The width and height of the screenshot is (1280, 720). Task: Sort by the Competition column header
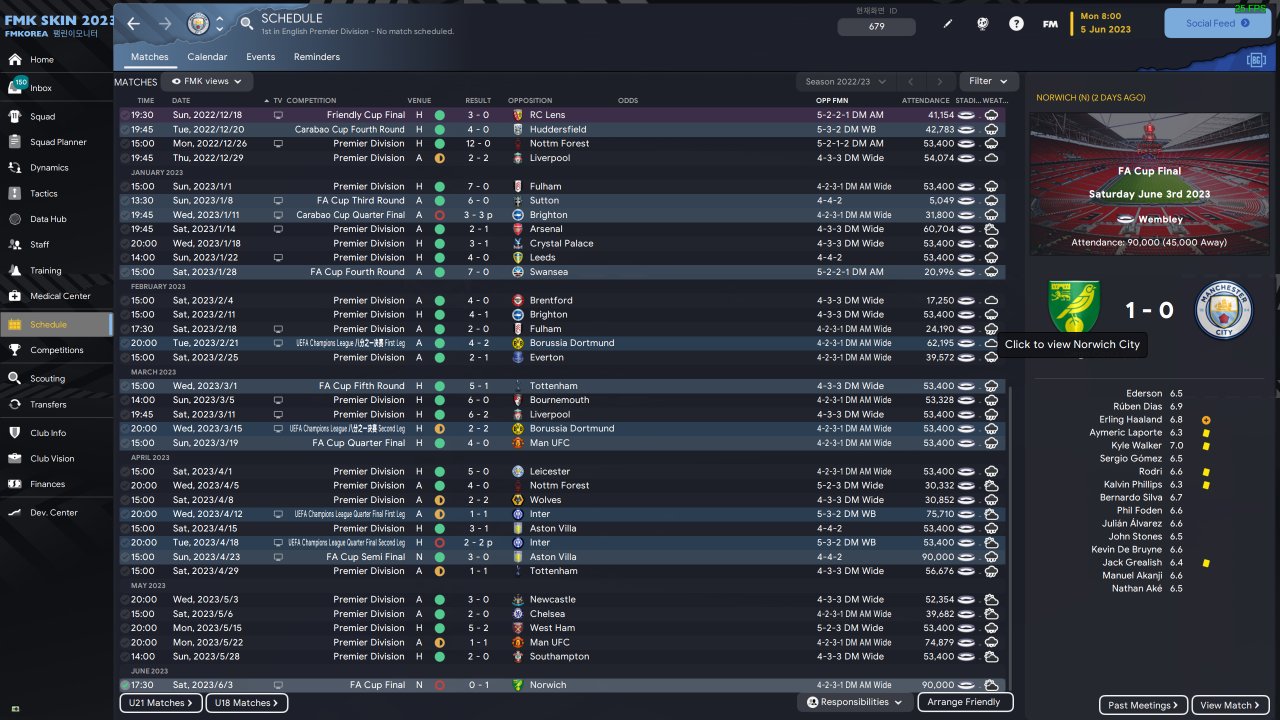(x=311, y=101)
